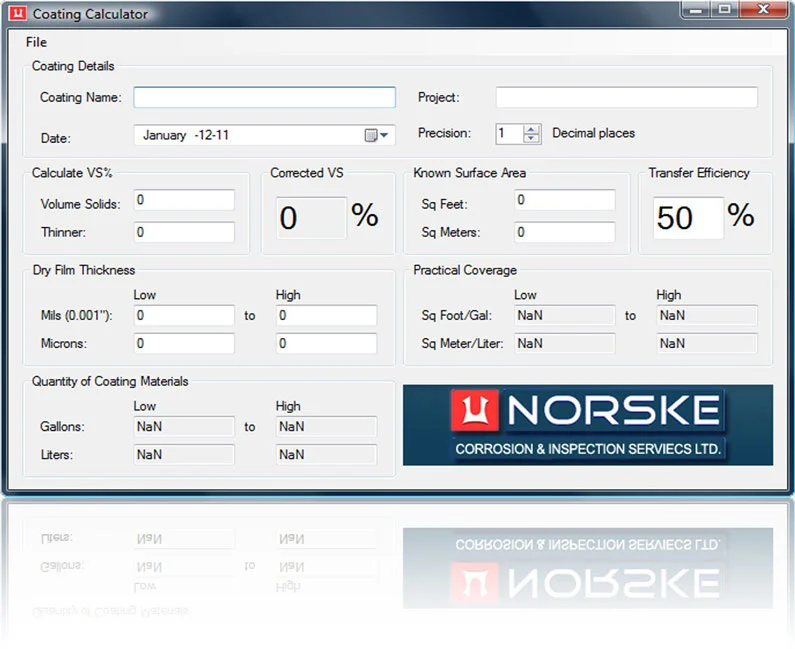The height and width of the screenshot is (649, 795).
Task: Maximize the Coating Calculator window
Action: (725, 9)
